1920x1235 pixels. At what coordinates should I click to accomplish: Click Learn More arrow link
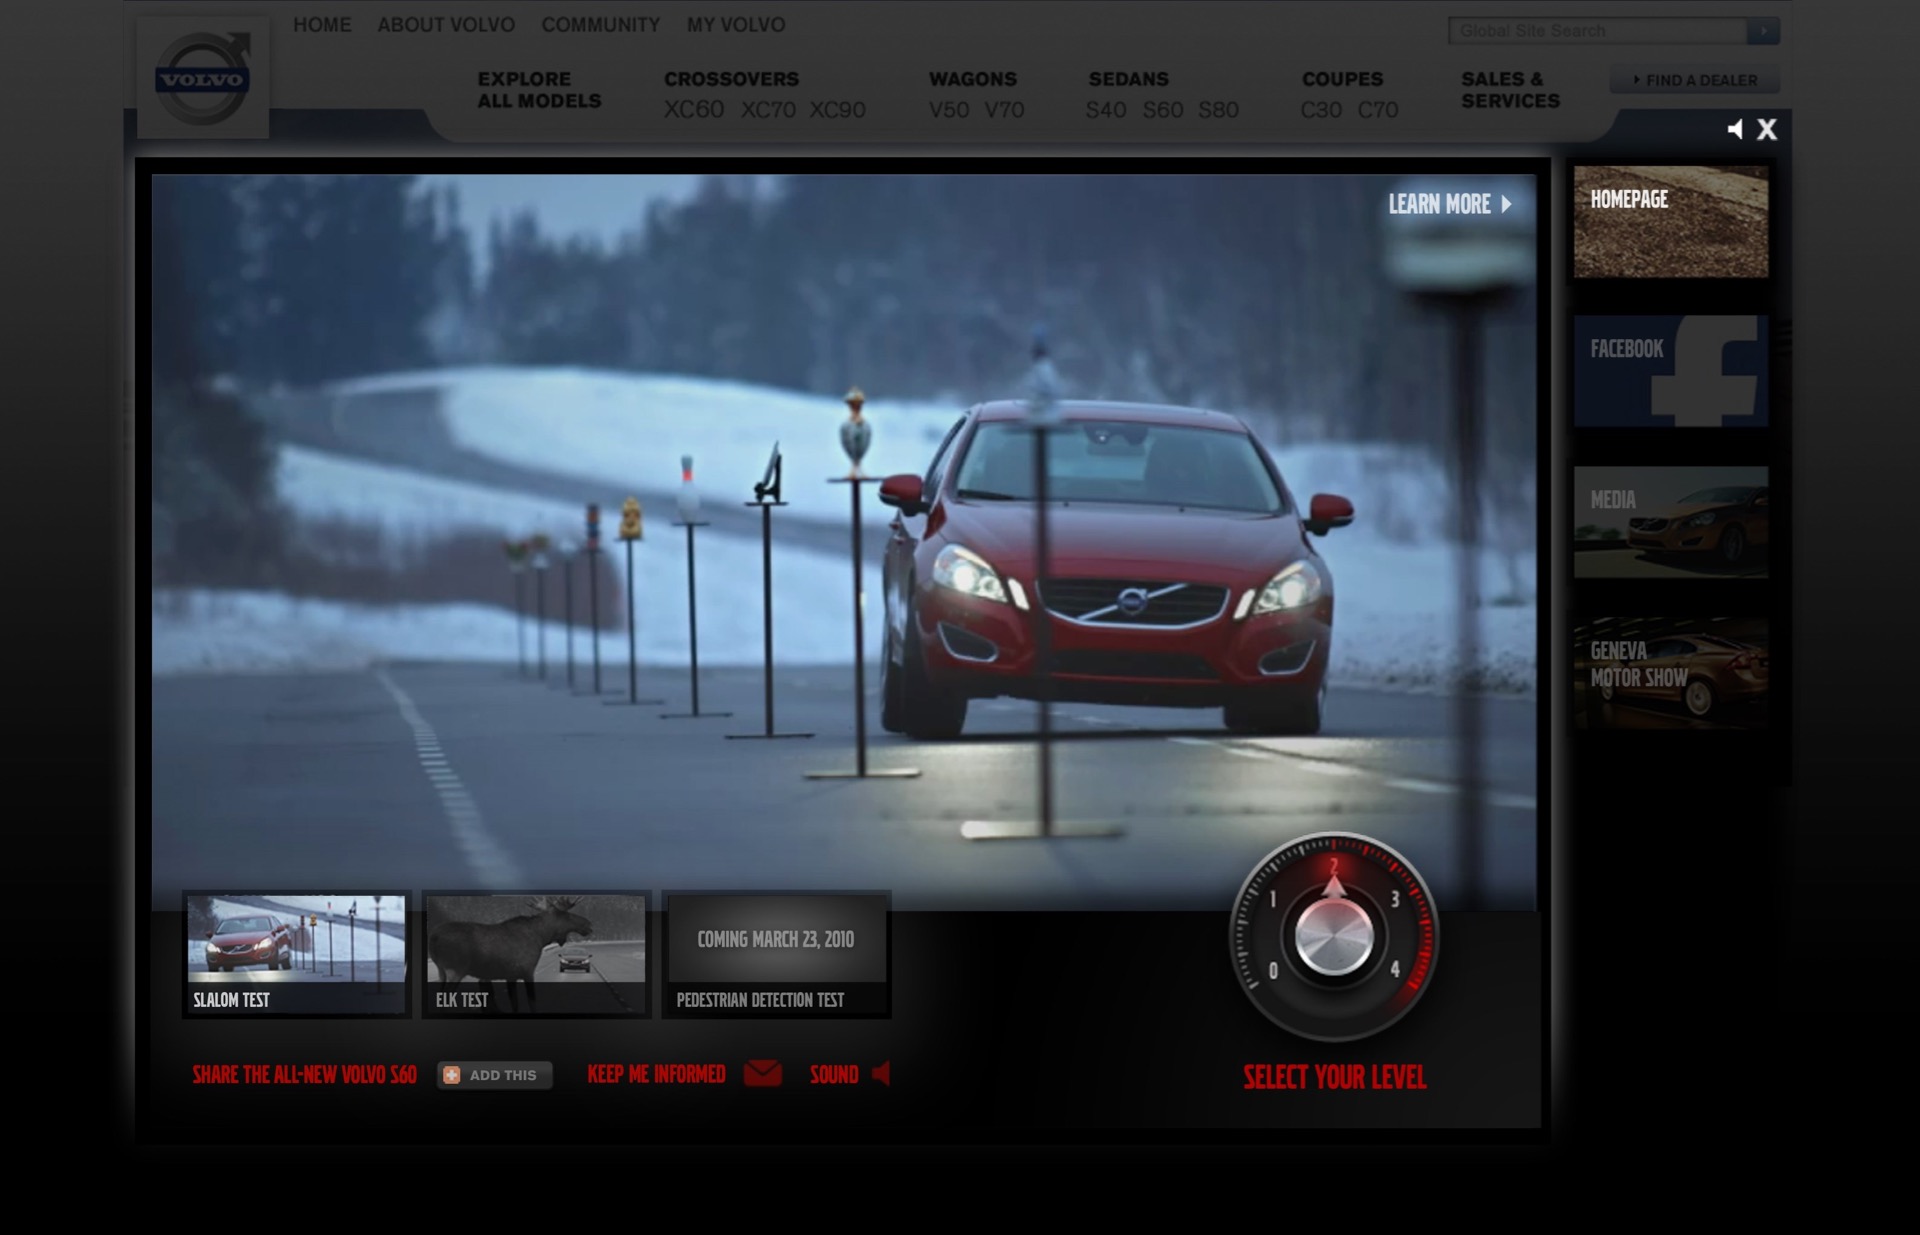pyautogui.click(x=1450, y=204)
